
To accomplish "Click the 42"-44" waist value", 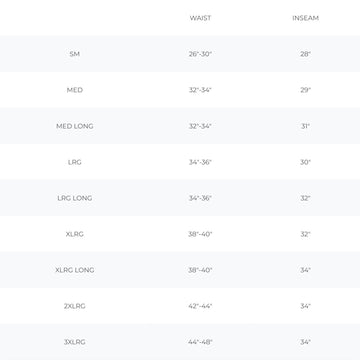I will tap(200, 306).
